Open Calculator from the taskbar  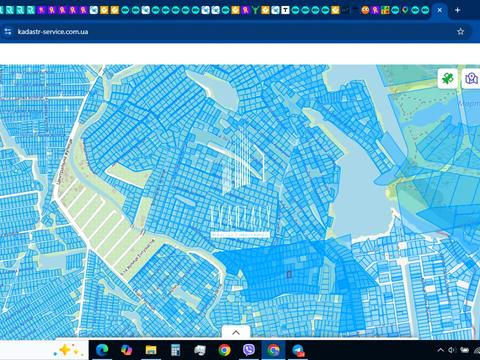175,350
